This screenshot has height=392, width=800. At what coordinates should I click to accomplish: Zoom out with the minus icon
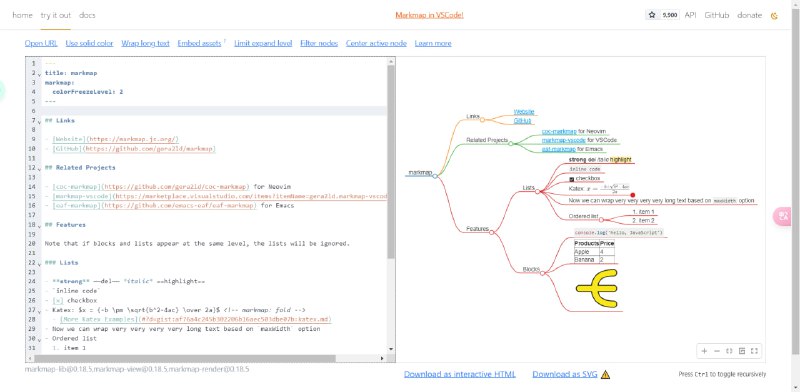point(716,351)
